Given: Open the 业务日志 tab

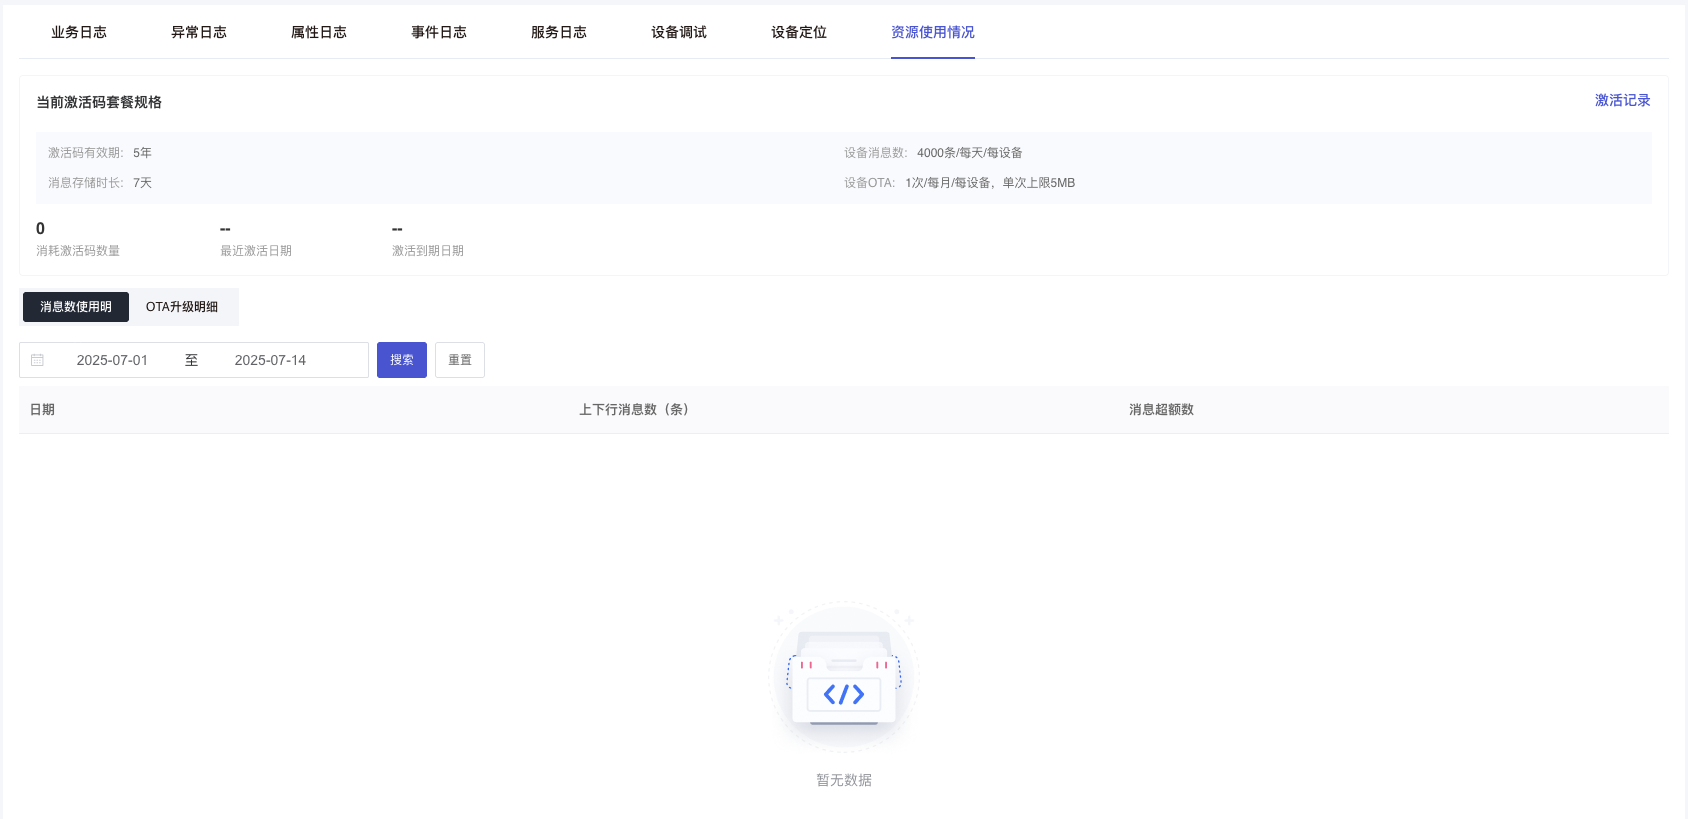Looking at the screenshot, I should (x=79, y=32).
